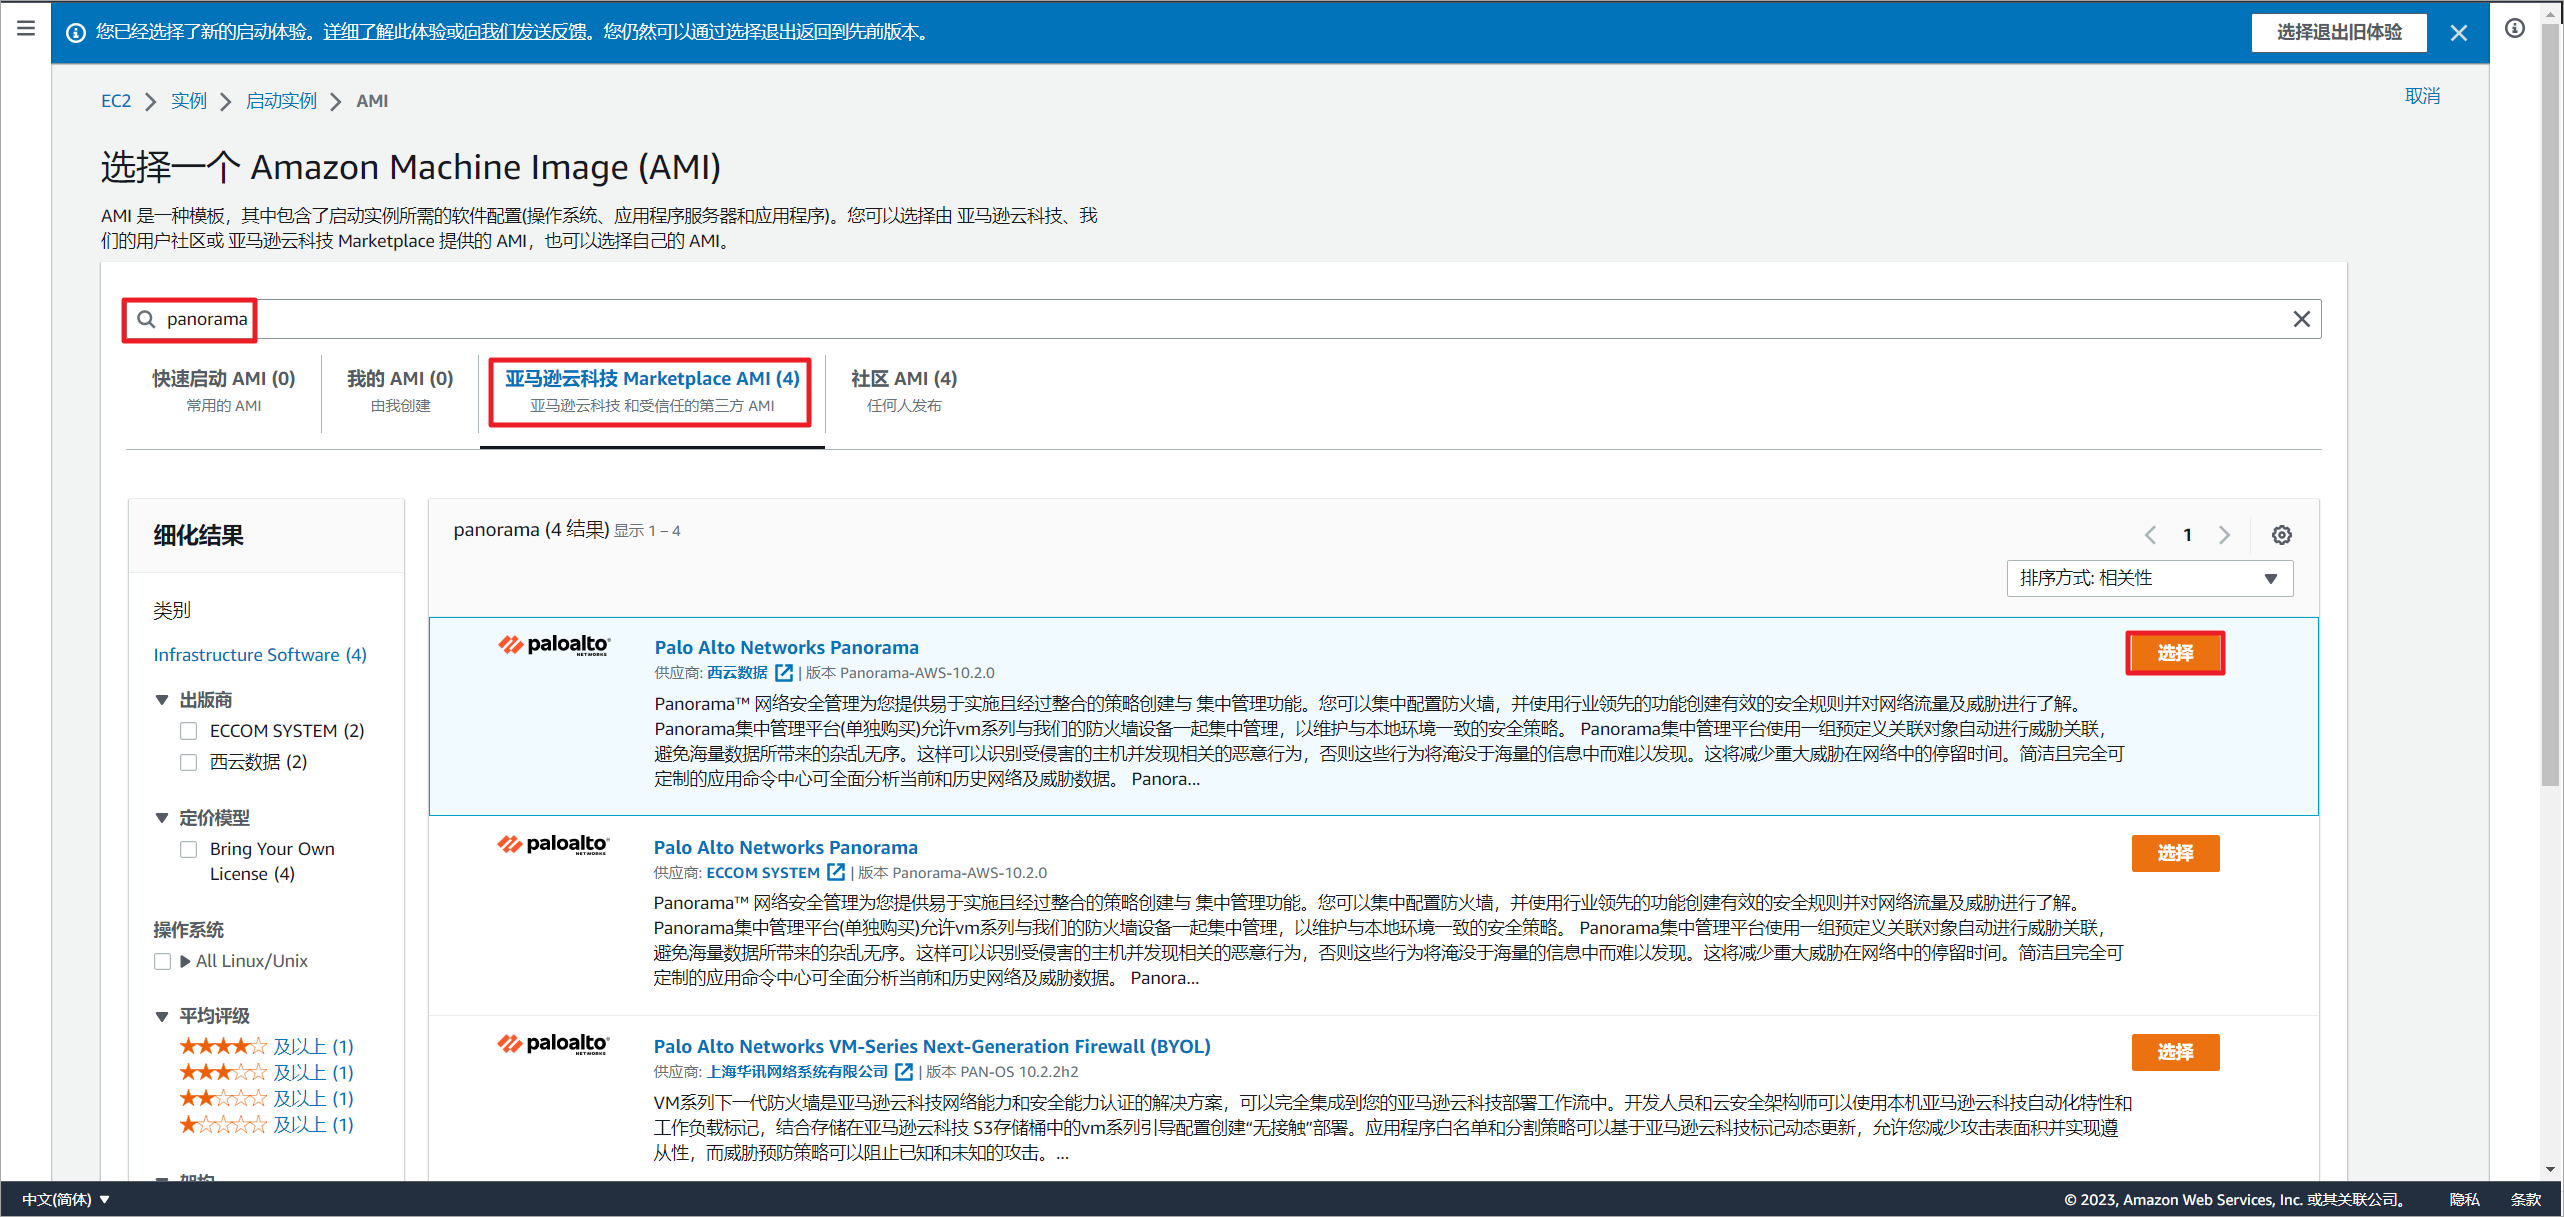2564x1217 pixels.
Task: Switch to 我的 AMI tab
Action: (400, 390)
